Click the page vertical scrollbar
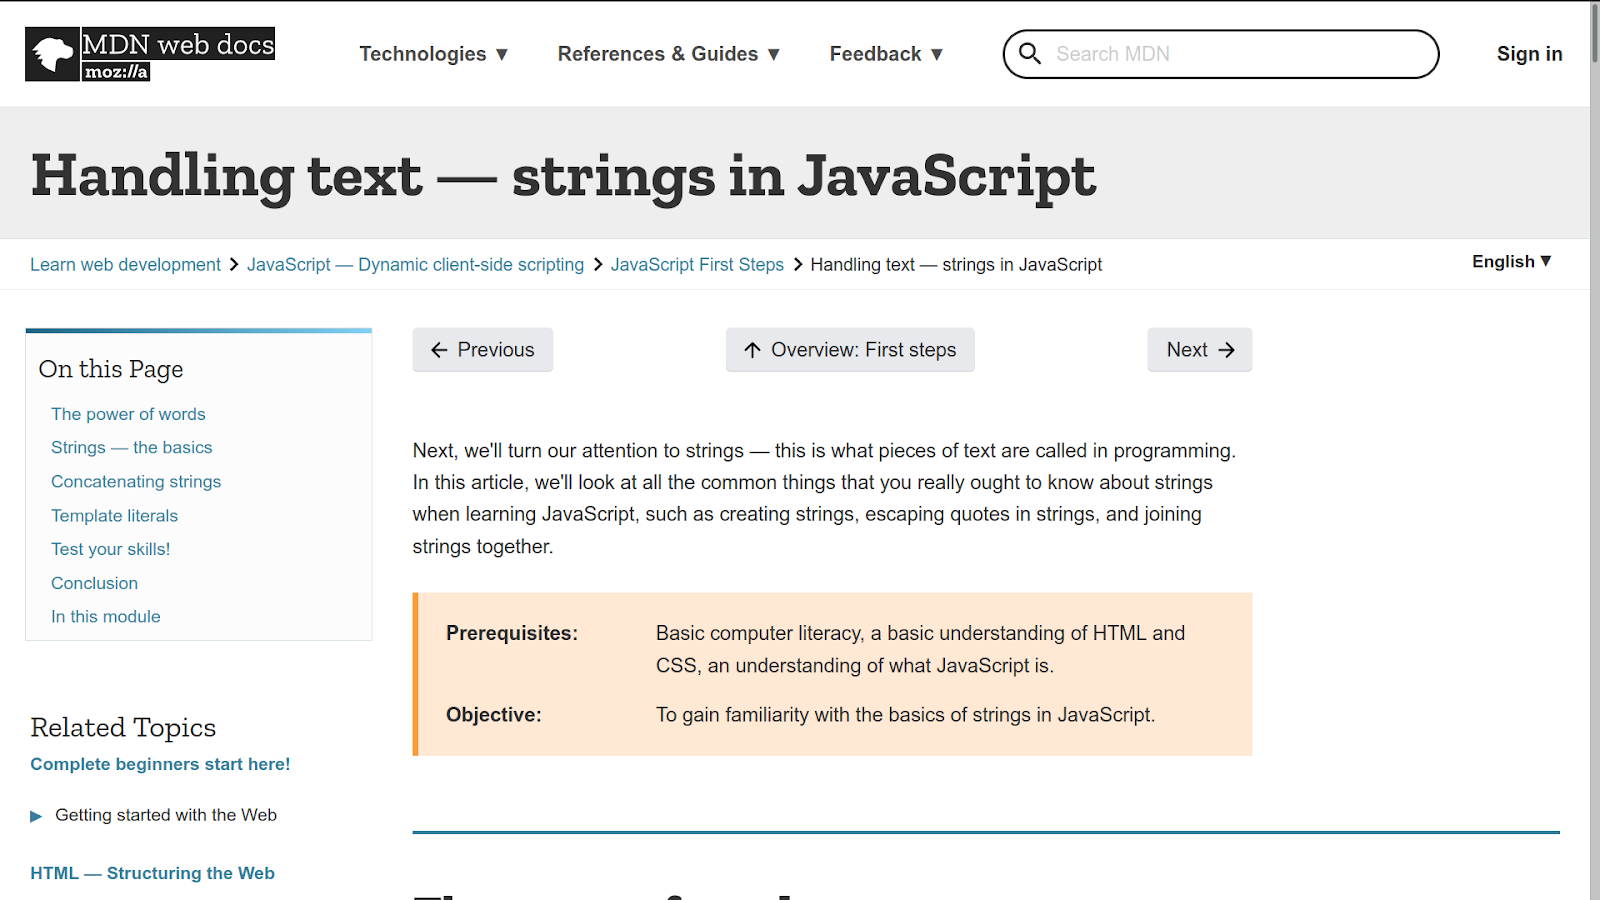1600x900 pixels. 1594,450
